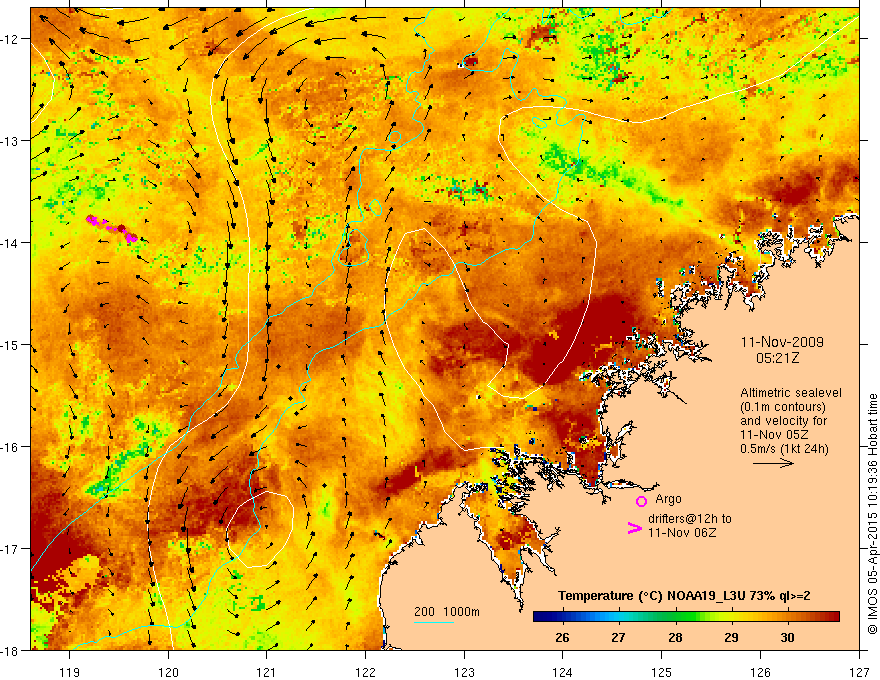
Task: Click latitude axis label -16
Action: click(x=11, y=447)
